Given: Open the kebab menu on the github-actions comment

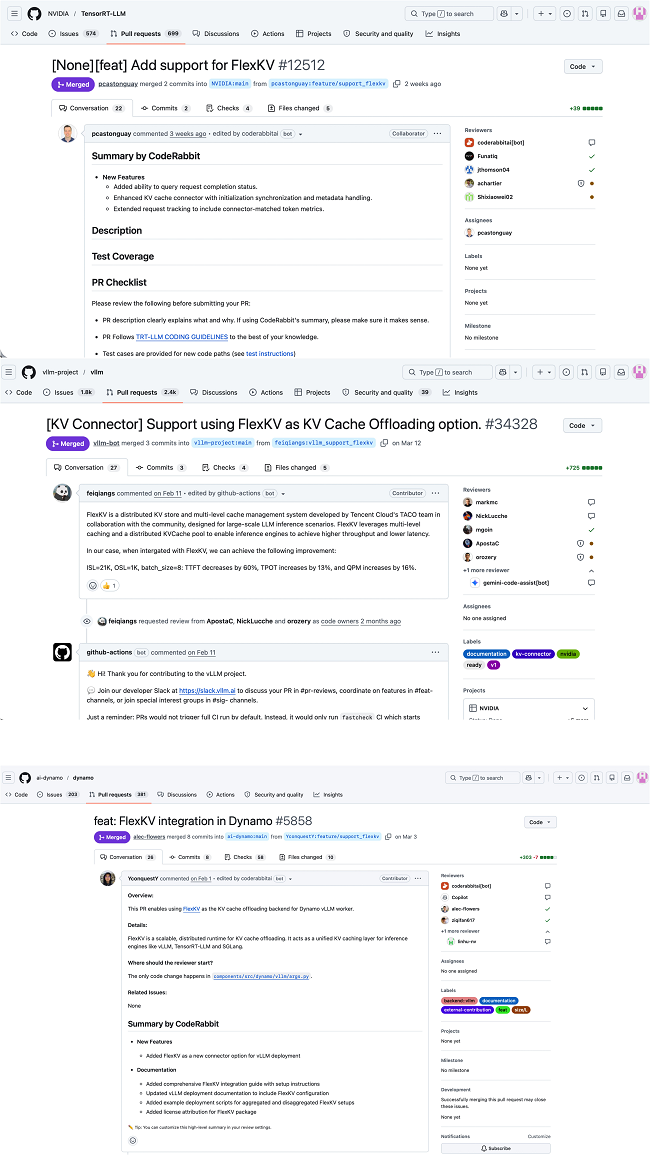Looking at the screenshot, I should click(x=437, y=653).
